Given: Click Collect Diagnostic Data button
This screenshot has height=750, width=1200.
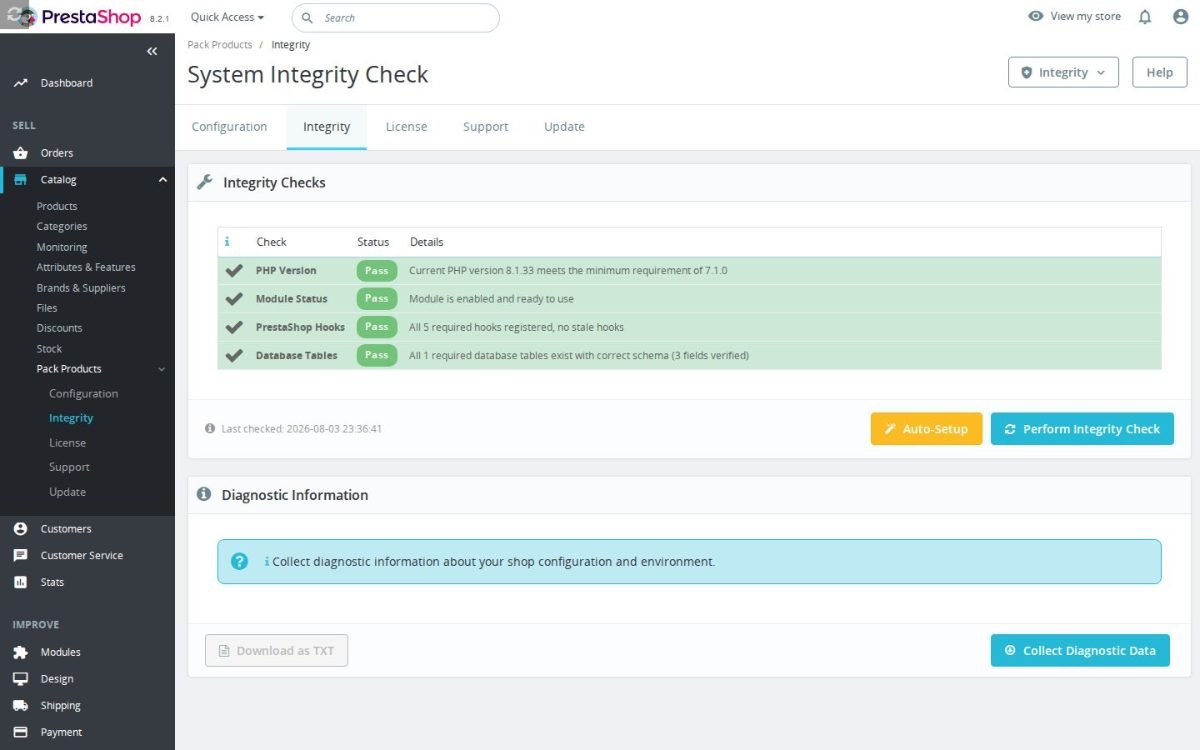Looking at the screenshot, I should [x=1080, y=650].
